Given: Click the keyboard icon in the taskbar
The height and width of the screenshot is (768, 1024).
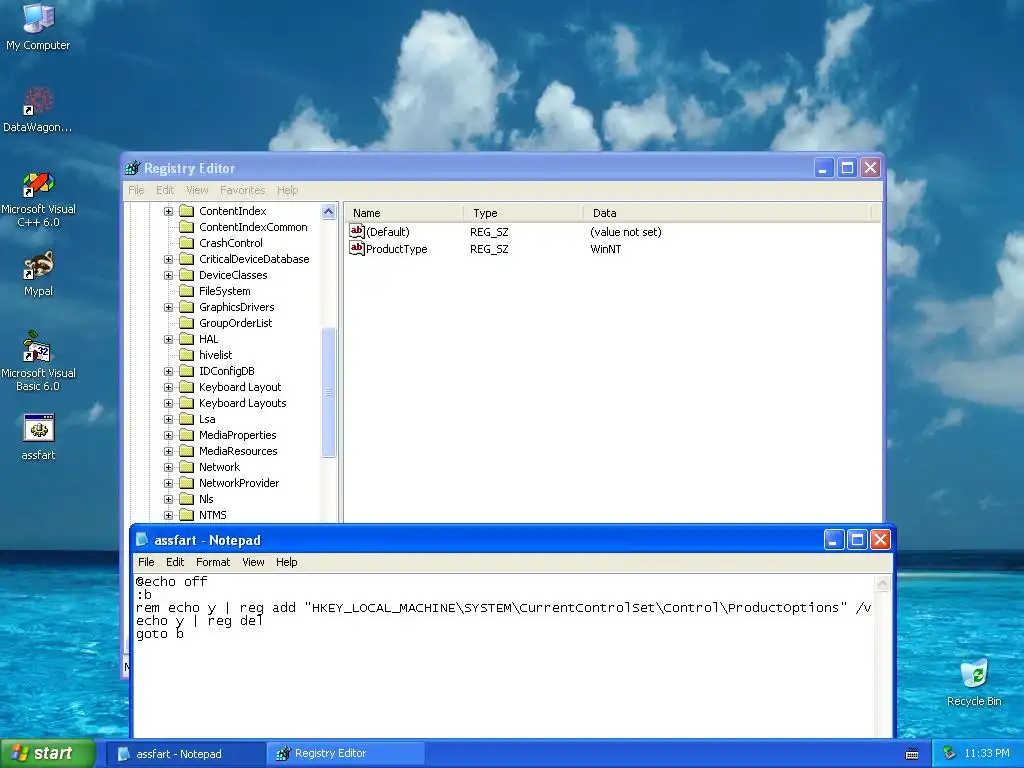Looking at the screenshot, I should (x=912, y=754).
